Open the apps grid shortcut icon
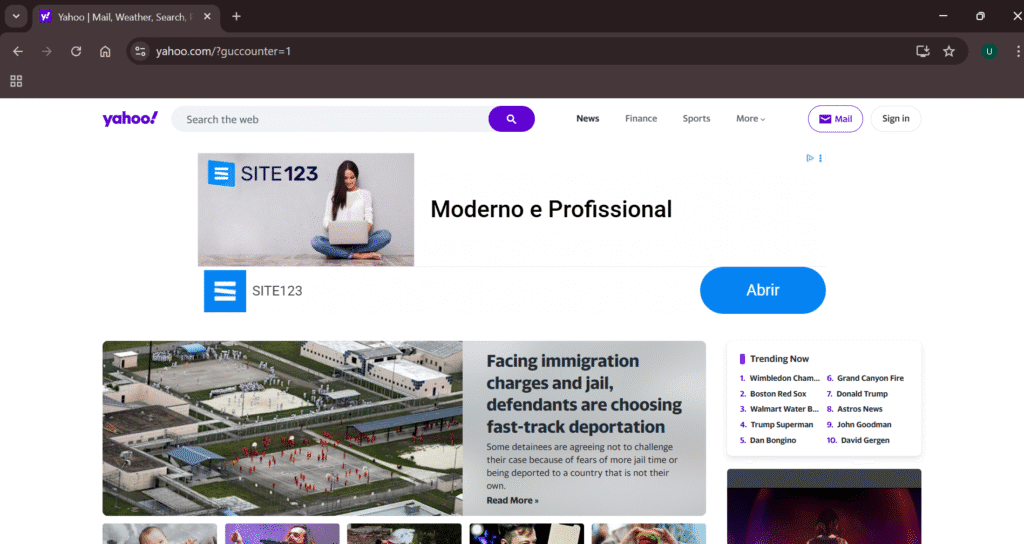 pos(16,81)
